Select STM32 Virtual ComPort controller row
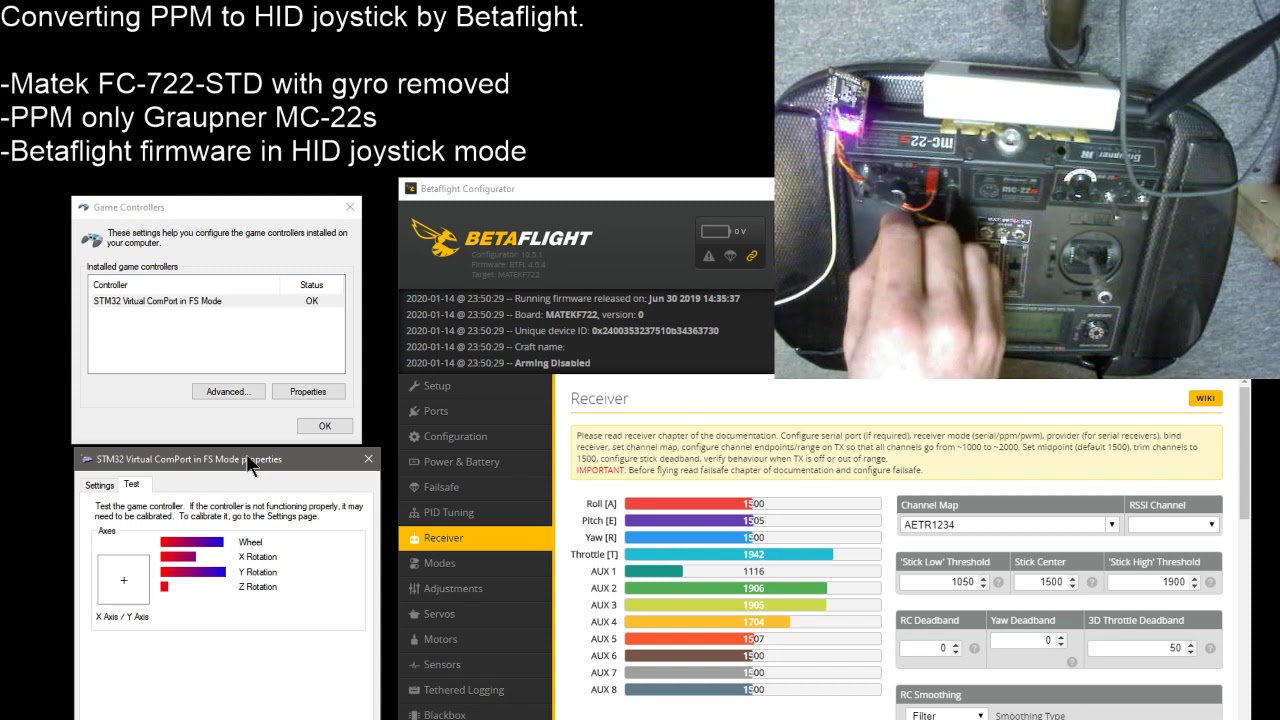The image size is (1280, 720). [x=216, y=301]
